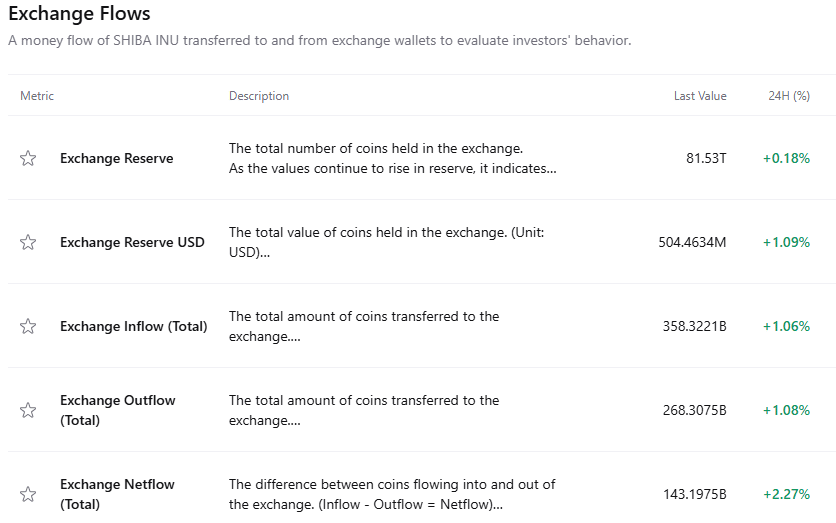Open Exchange Reserve USD metric page
Viewport: 836px width, 523px height.
tap(132, 242)
